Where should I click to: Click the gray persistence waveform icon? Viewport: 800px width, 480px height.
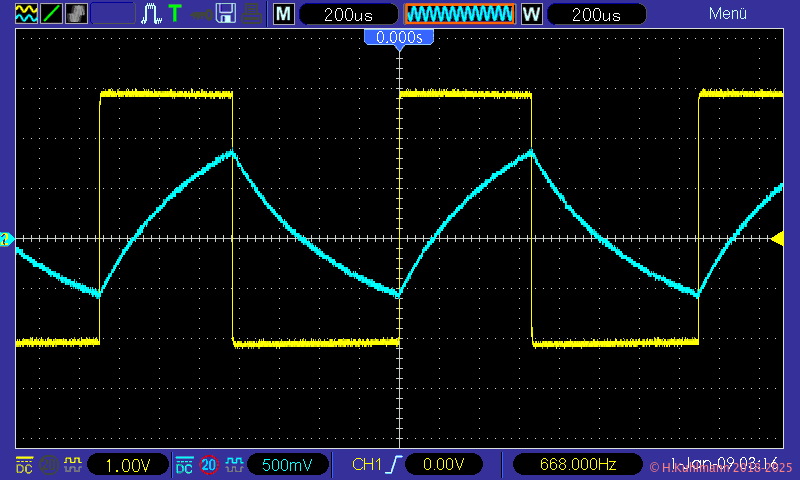click(76, 14)
